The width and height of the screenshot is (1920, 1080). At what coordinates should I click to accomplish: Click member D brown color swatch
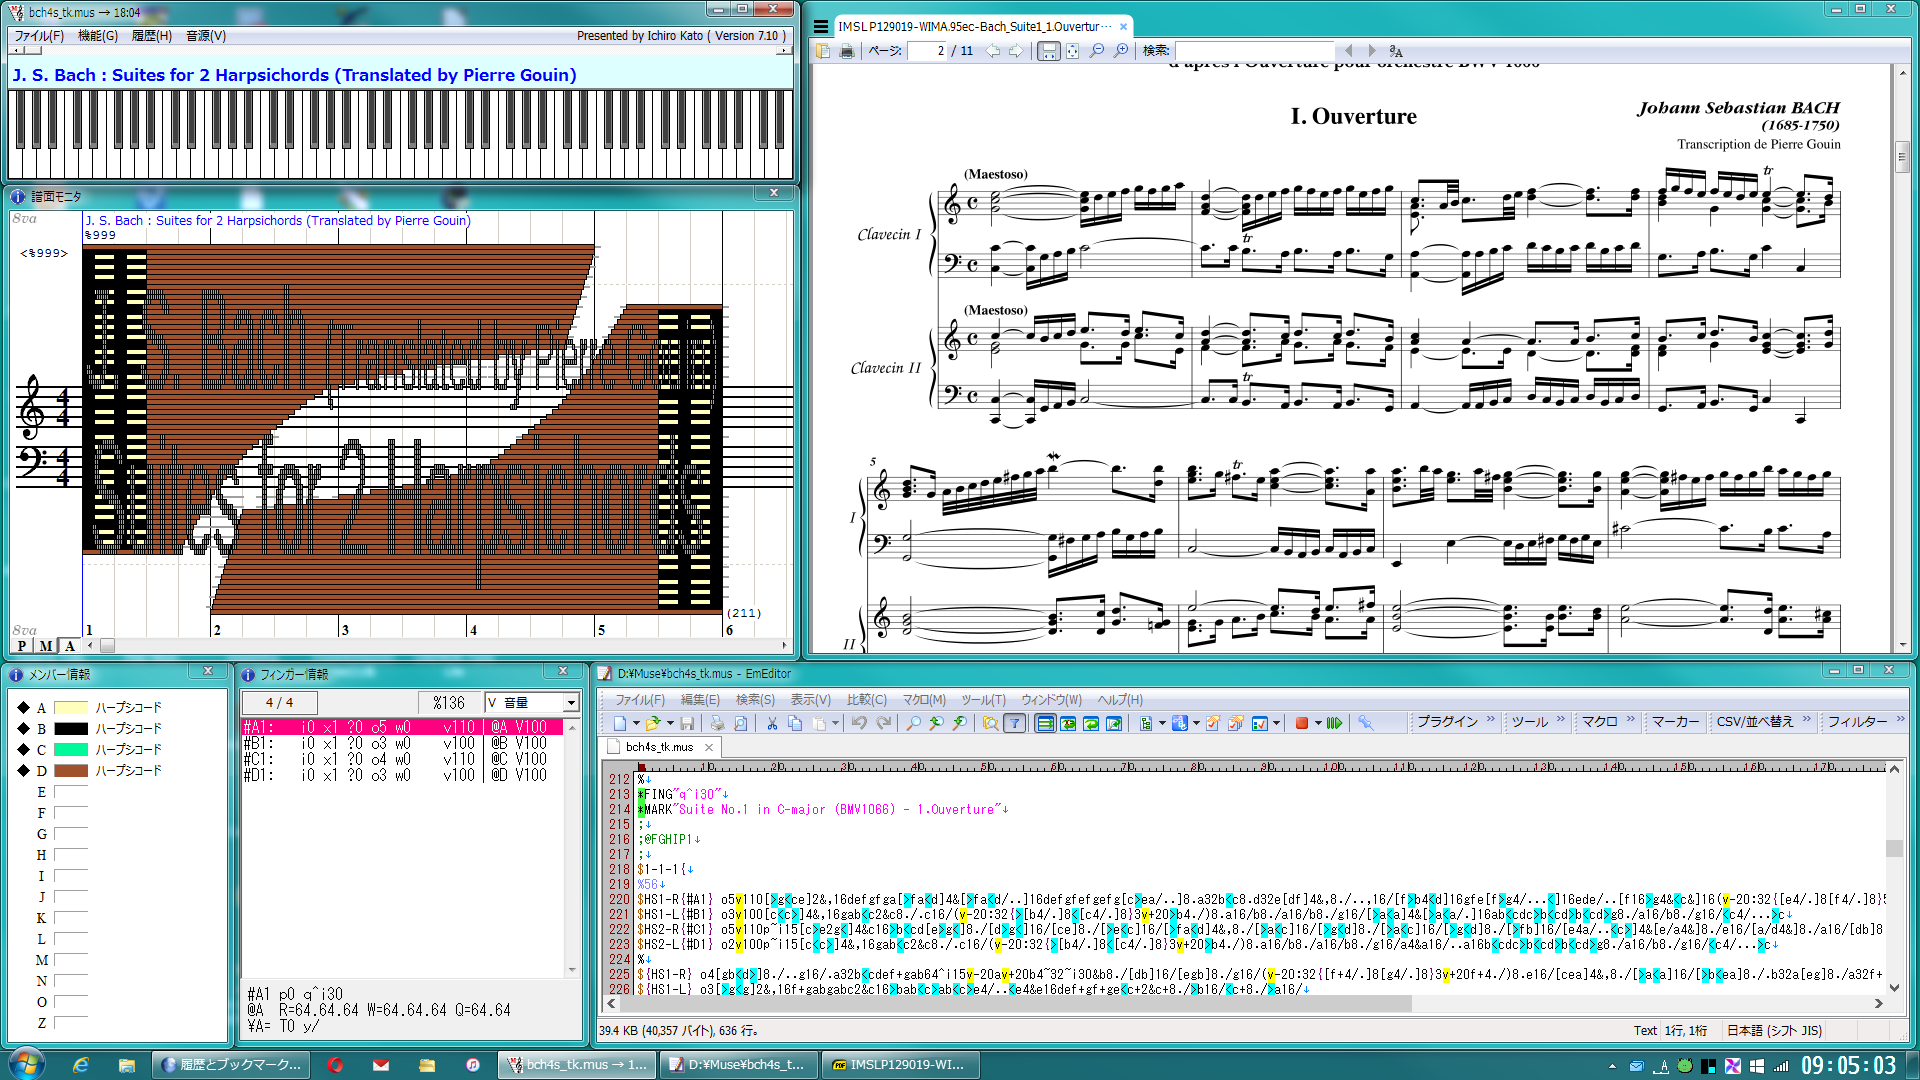[71, 771]
